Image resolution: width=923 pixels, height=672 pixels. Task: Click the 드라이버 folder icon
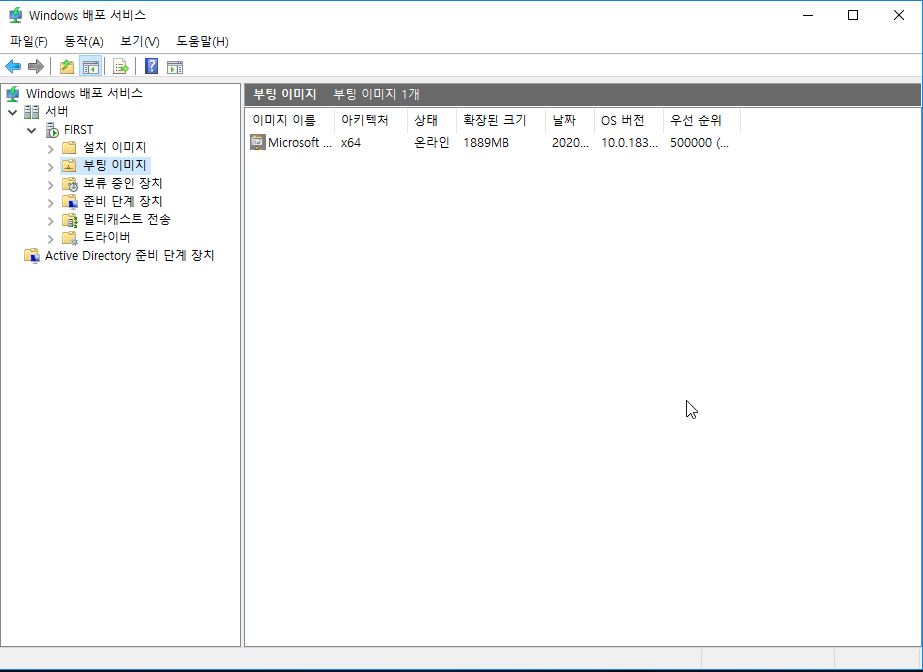[70, 238]
